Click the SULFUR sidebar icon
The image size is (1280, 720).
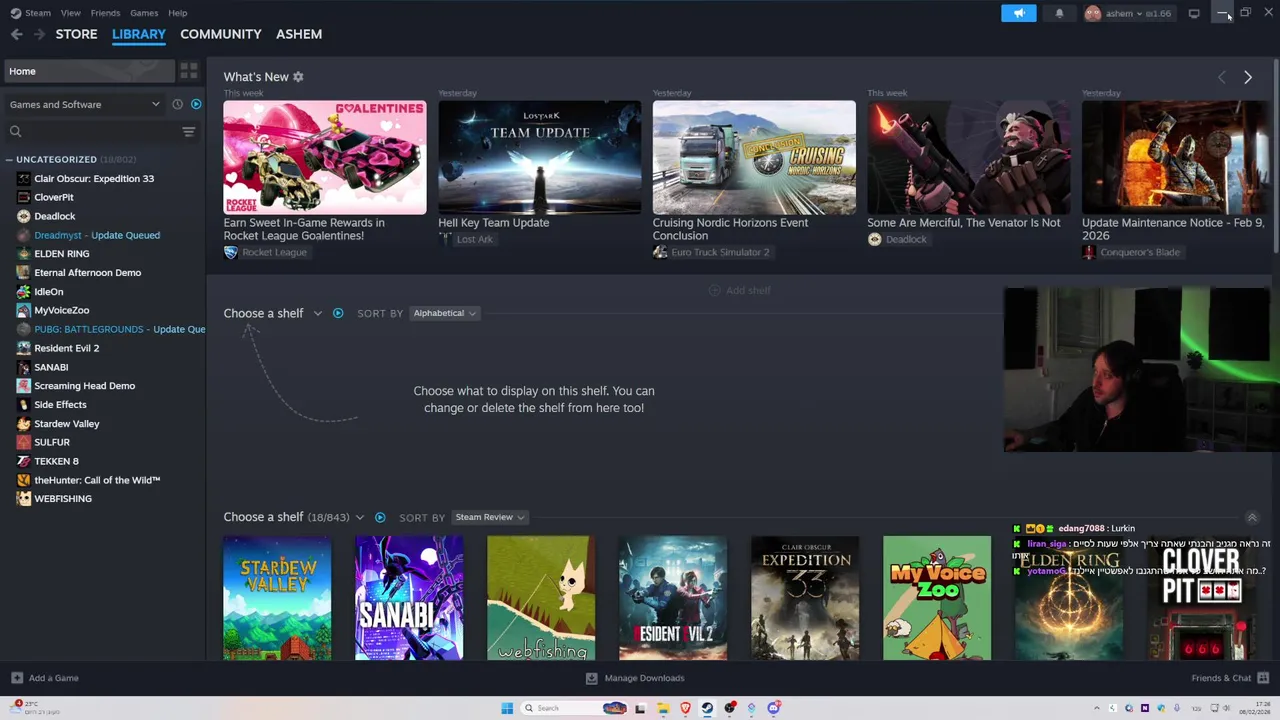tap(24, 442)
